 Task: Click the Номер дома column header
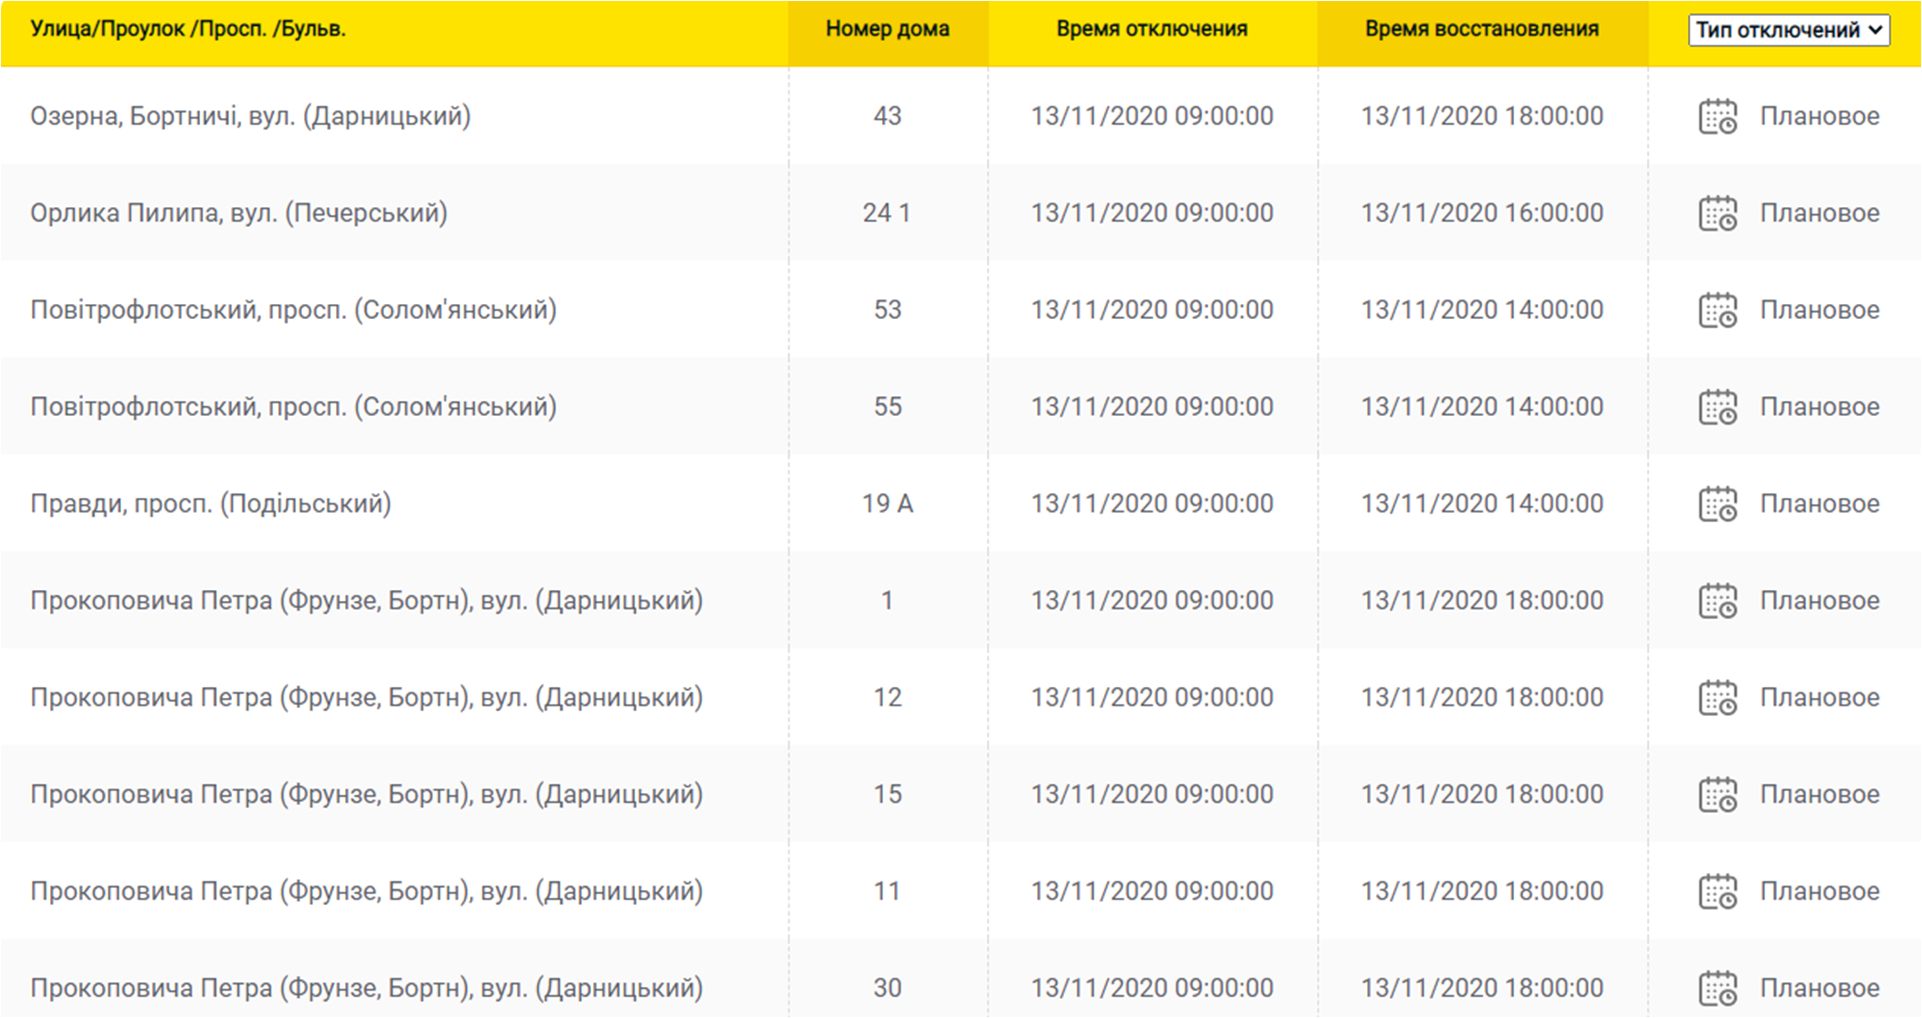click(x=887, y=29)
